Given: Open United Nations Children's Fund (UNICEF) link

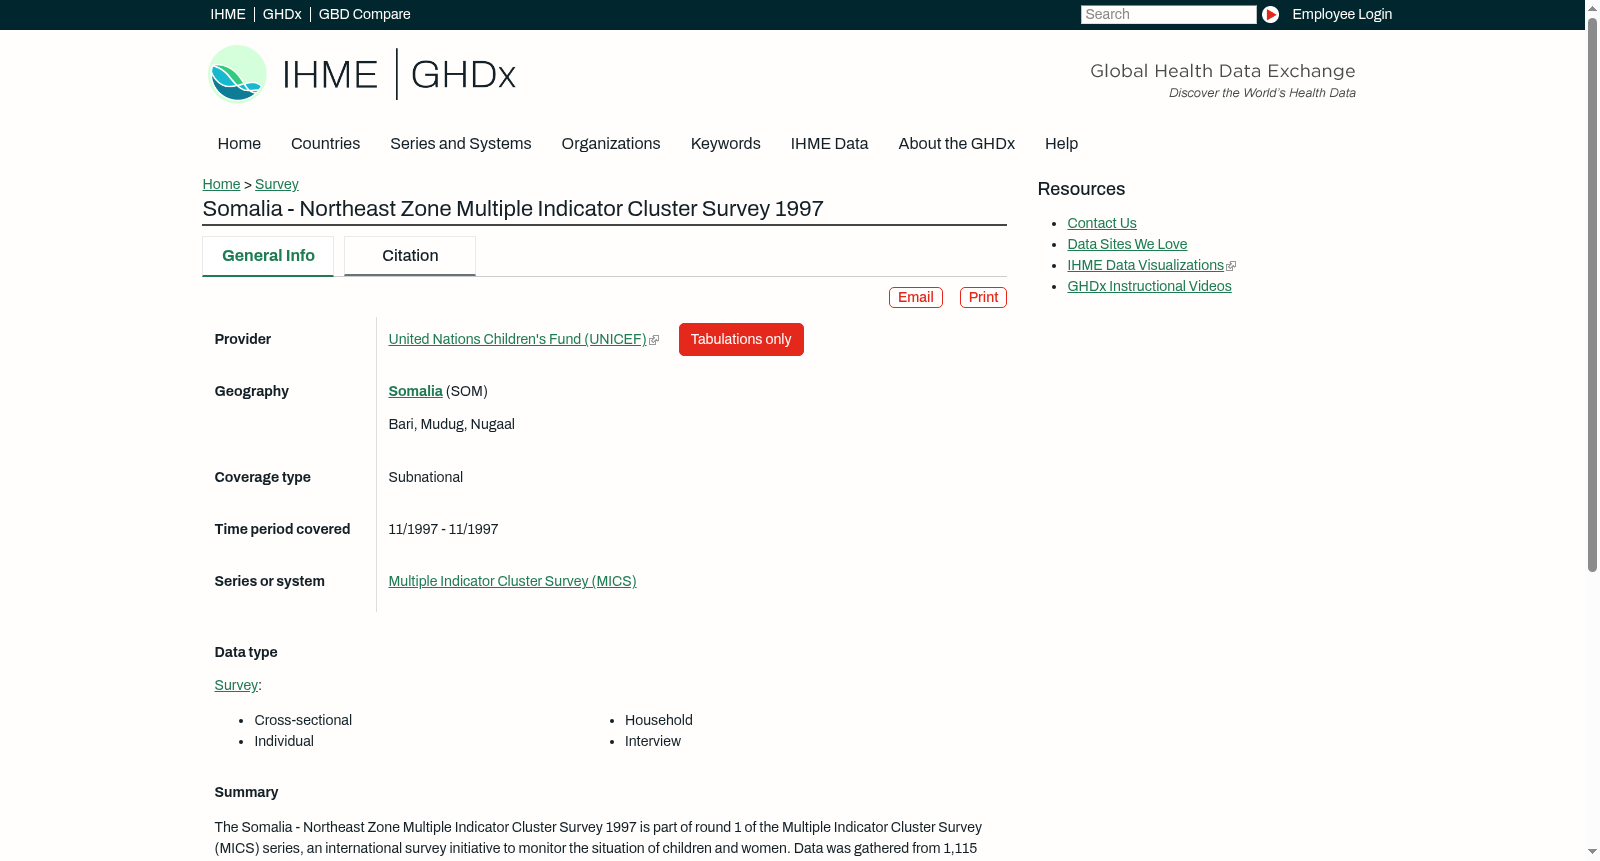Looking at the screenshot, I should point(517,339).
